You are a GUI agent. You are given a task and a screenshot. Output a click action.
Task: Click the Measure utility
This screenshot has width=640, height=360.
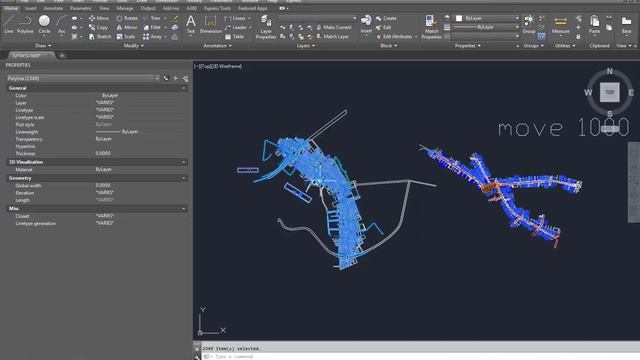[560, 24]
